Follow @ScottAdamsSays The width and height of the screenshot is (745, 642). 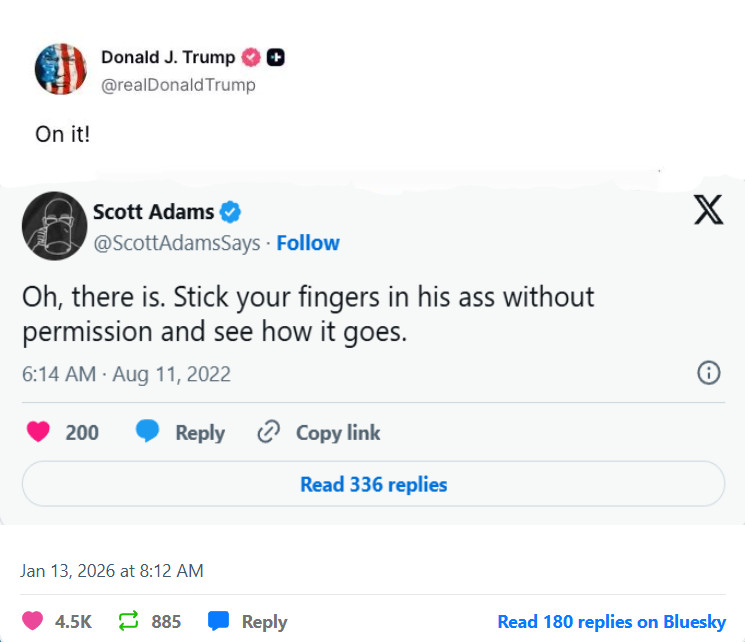pos(308,243)
